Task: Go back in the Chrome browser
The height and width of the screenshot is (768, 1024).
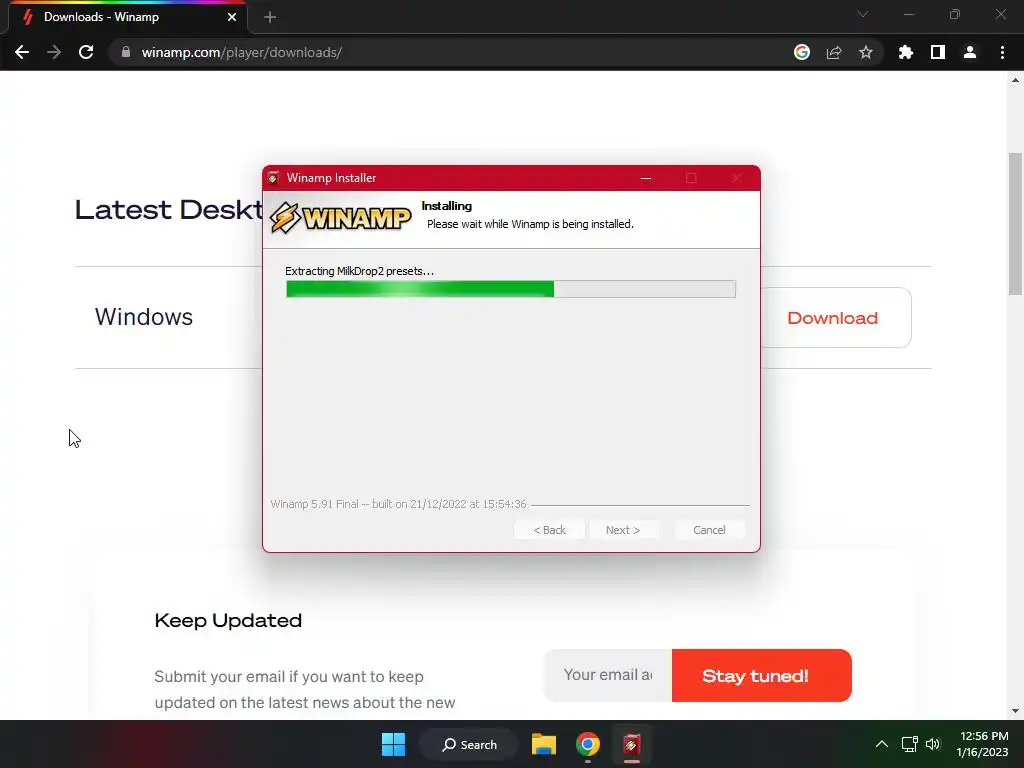Action: 22,52
